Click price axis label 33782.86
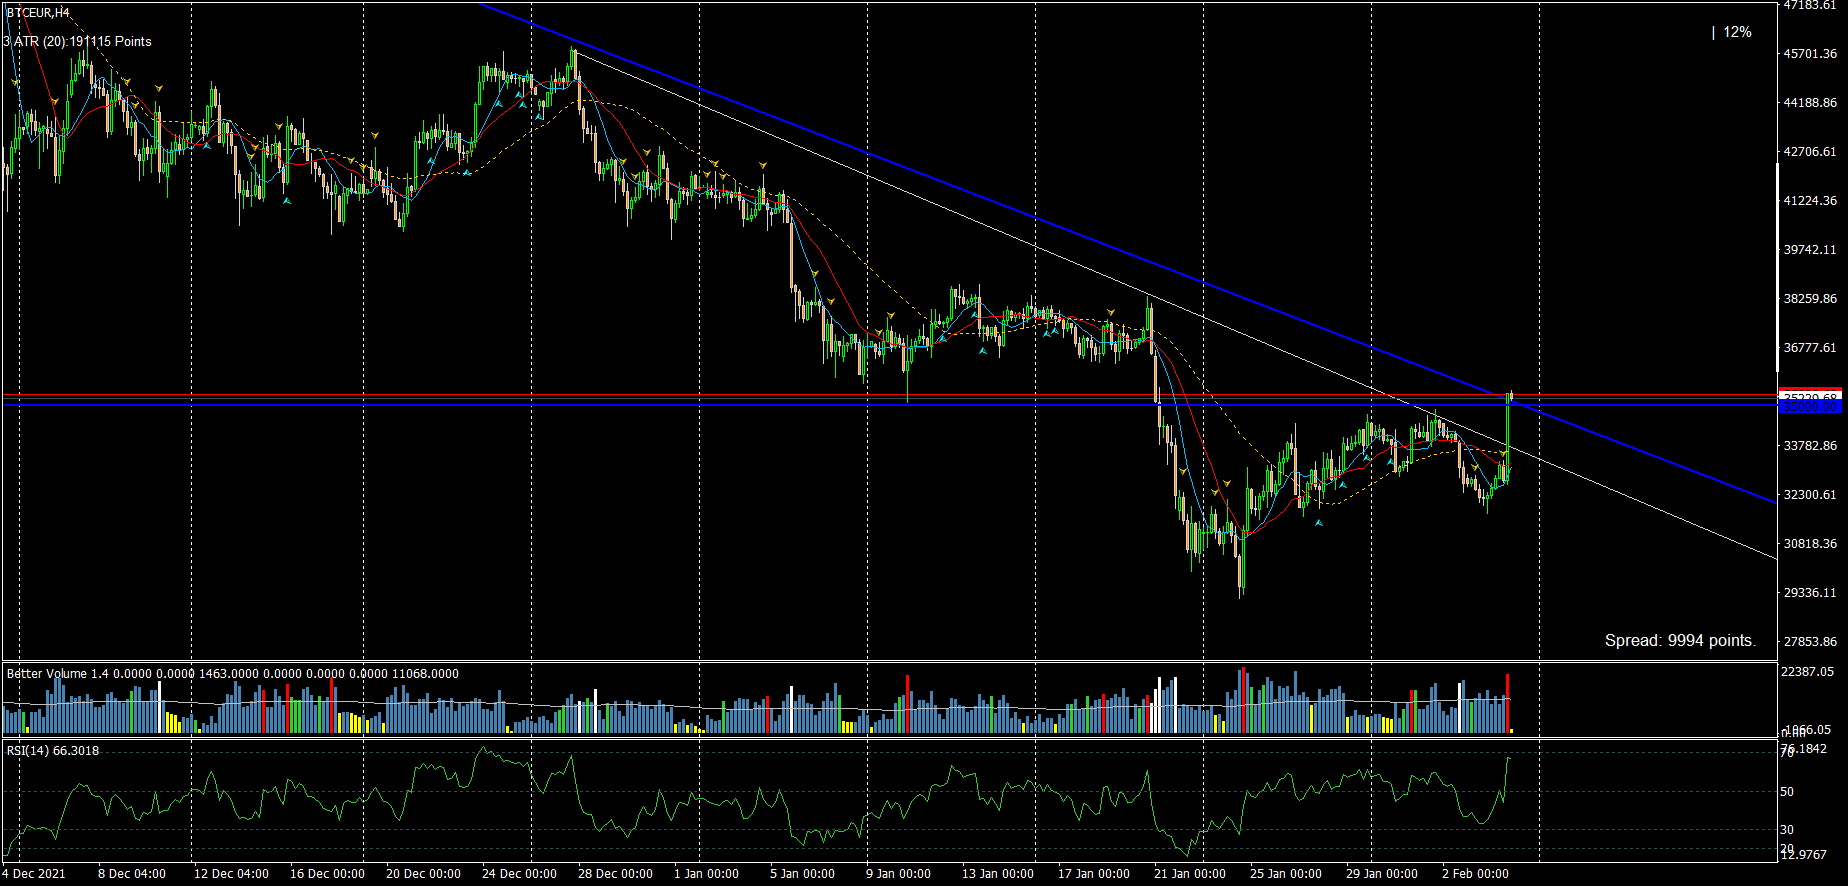The height and width of the screenshot is (886, 1848). coord(1810,446)
